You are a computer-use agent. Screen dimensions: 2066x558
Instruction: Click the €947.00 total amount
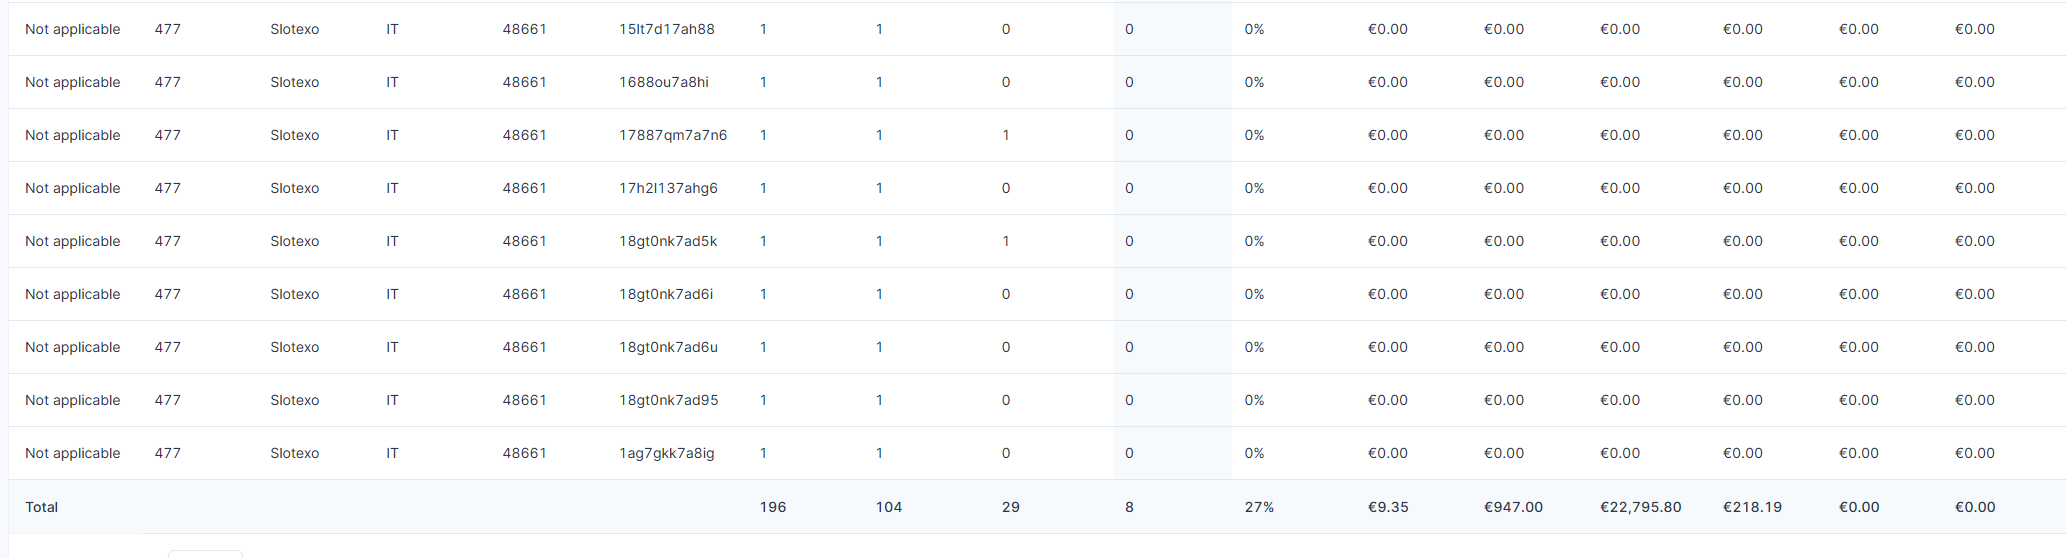coord(1513,507)
